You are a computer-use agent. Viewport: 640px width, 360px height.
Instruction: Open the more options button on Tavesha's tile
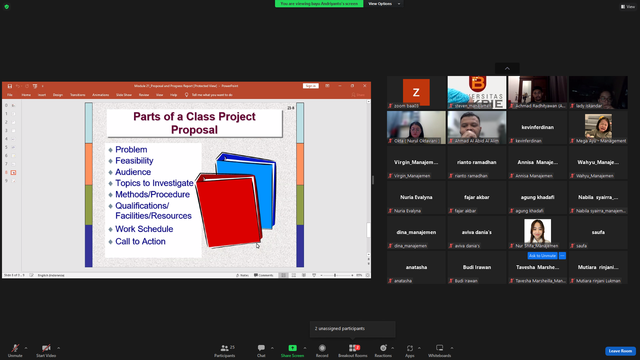click(562, 256)
